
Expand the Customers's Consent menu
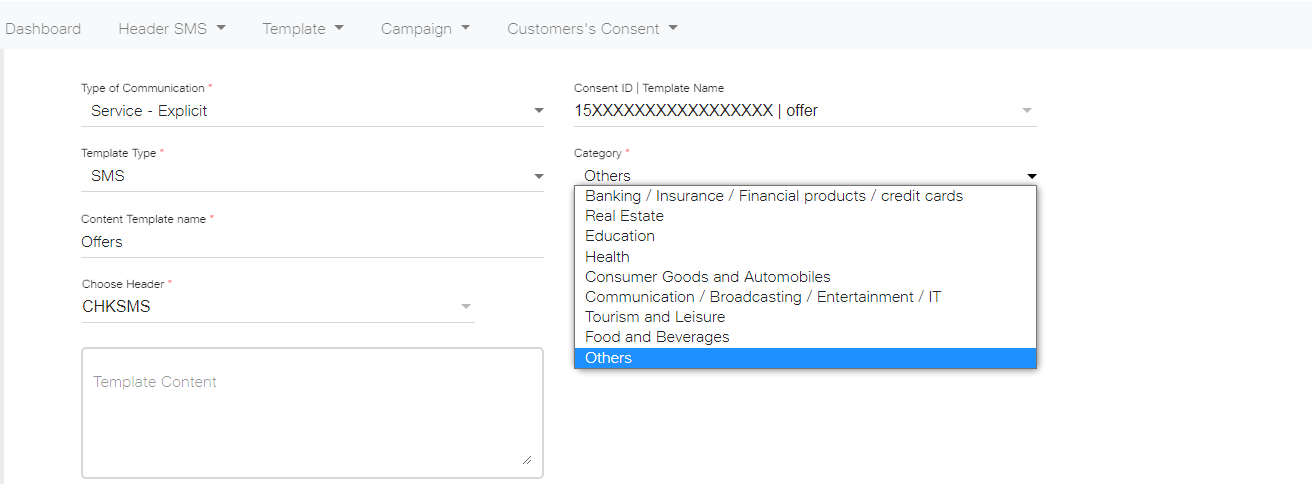point(592,29)
